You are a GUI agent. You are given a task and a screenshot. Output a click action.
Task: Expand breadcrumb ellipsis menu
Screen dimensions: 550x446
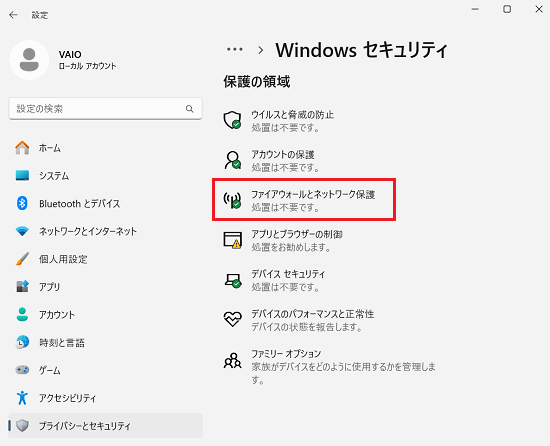(235, 49)
